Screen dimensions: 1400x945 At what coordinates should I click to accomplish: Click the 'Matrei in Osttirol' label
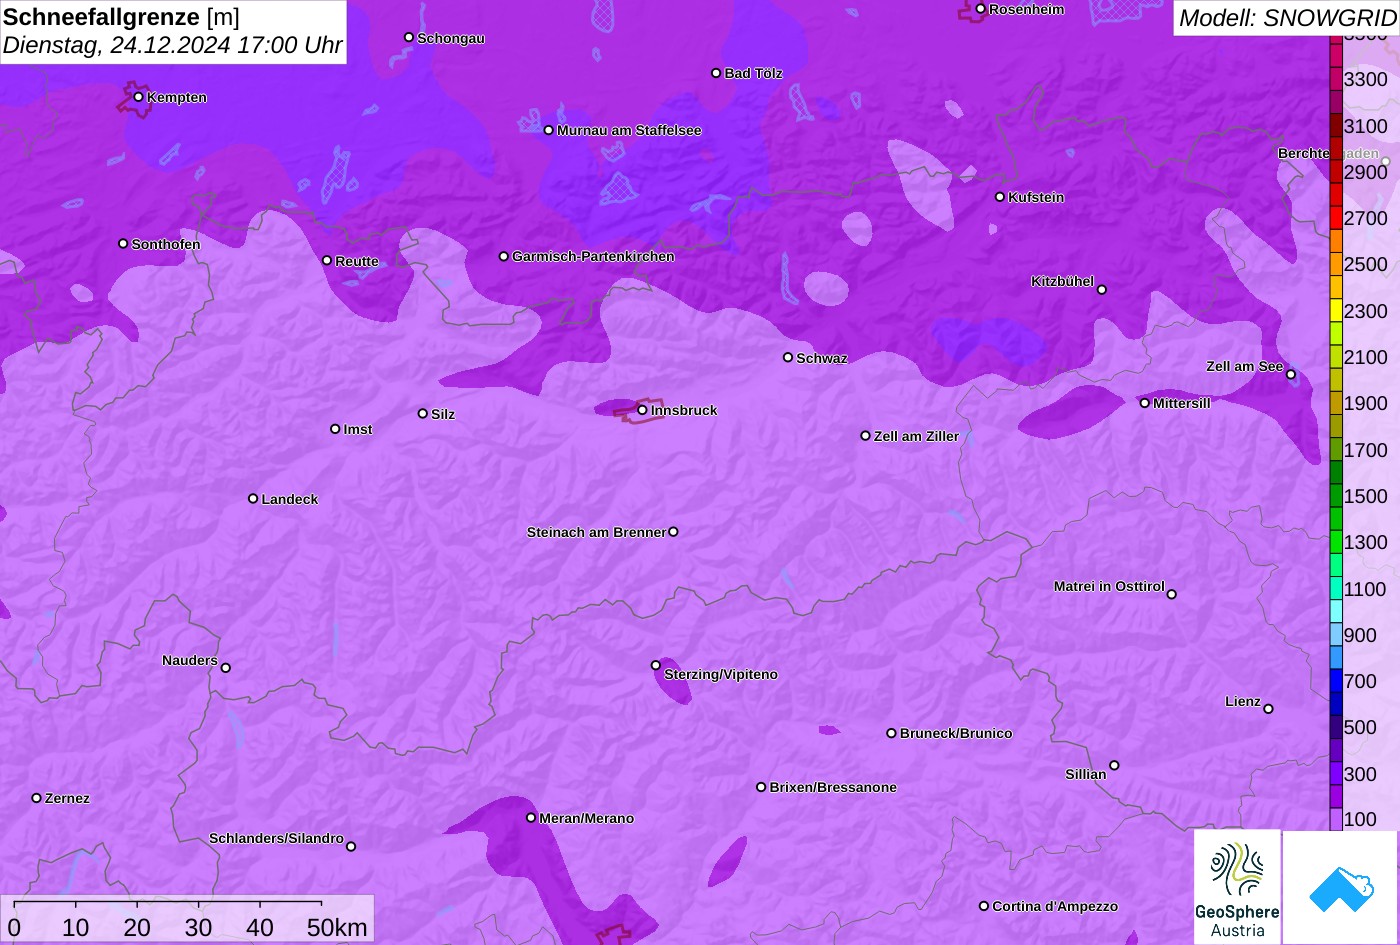1109,586
